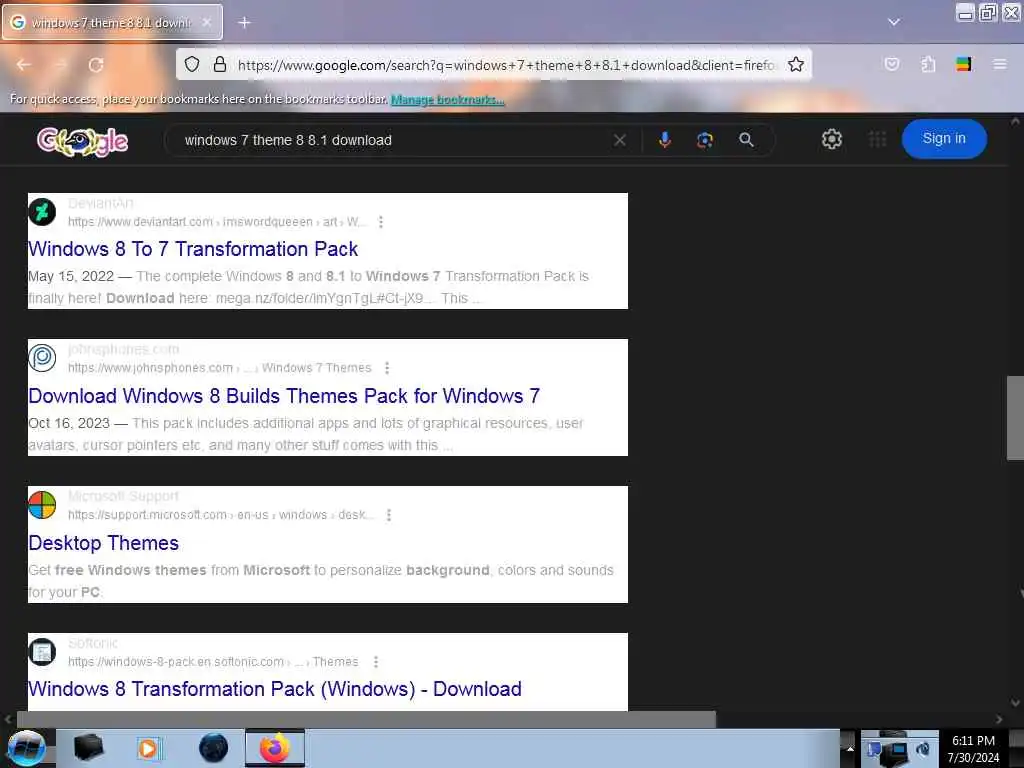This screenshot has height=768, width=1024.
Task: Click the Firefox taskbar button
Action: [275, 748]
